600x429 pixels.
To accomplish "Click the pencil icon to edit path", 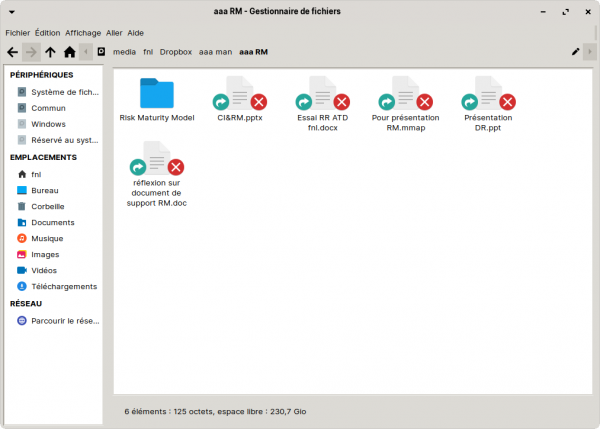I will [575, 52].
